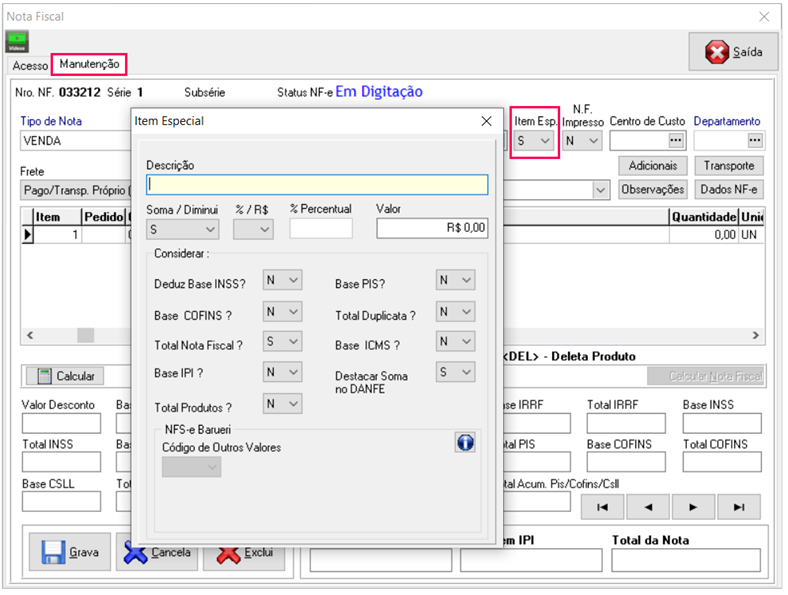Click the green Videos icon

tap(18, 42)
